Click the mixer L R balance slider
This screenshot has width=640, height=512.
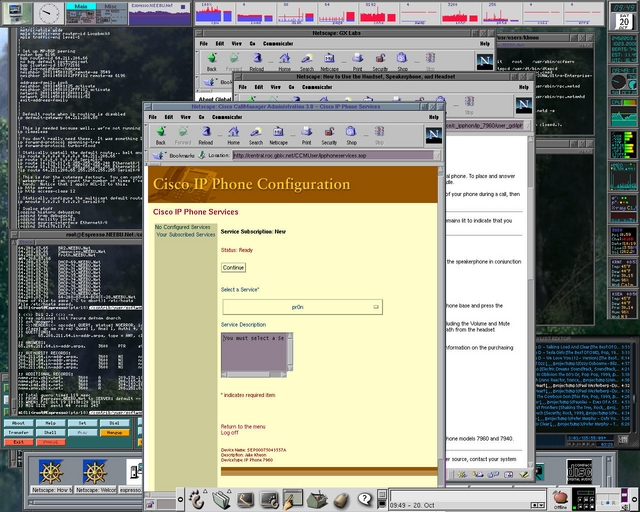pos(609,503)
